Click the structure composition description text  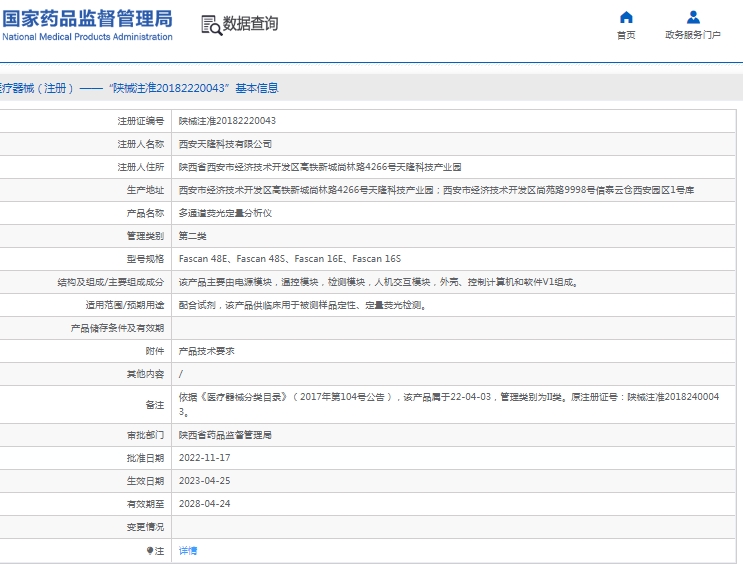click(x=378, y=282)
